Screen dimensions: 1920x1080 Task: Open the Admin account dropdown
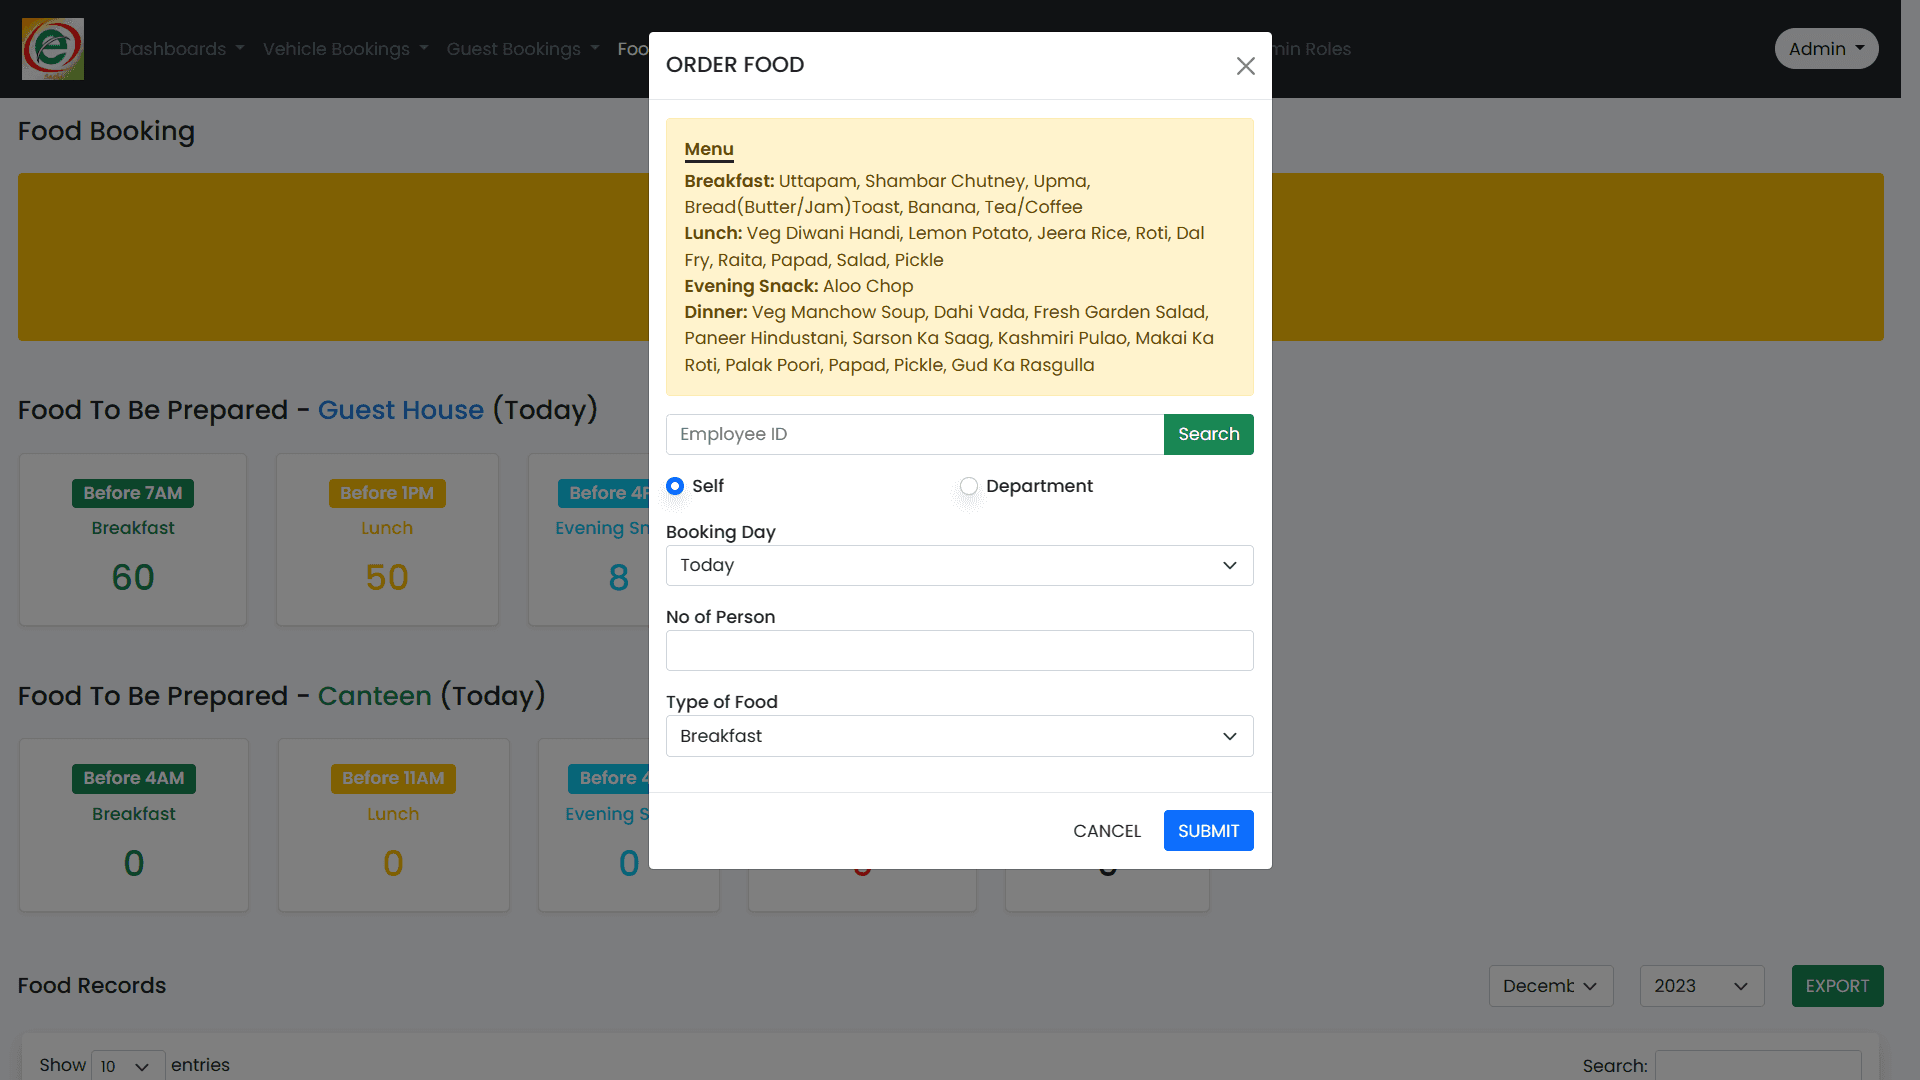click(x=1826, y=48)
